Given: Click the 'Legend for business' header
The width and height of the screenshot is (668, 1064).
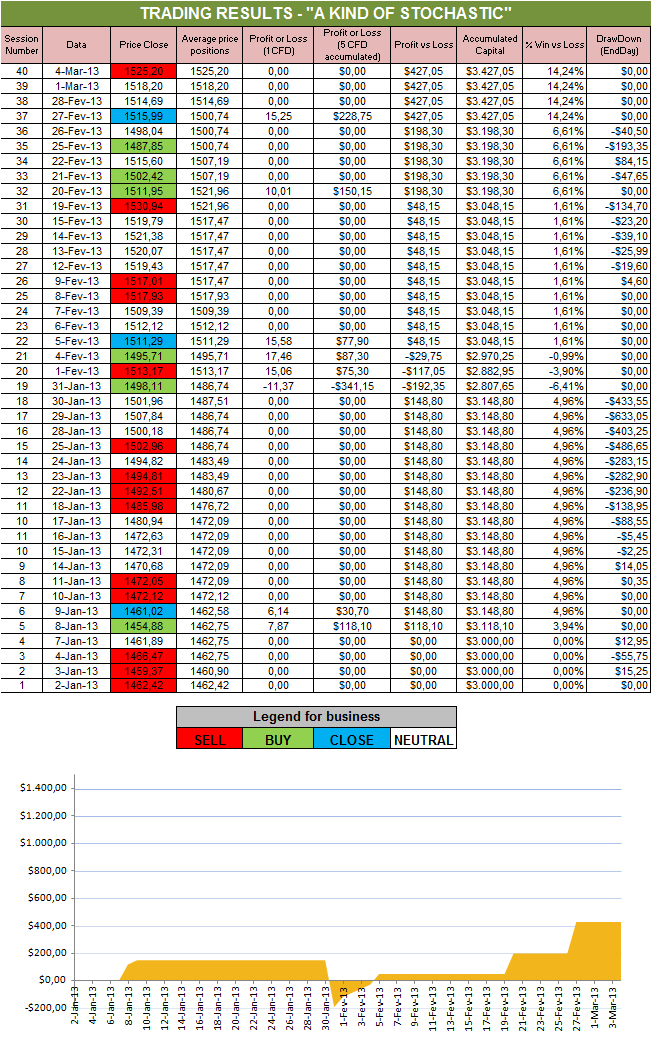Looking at the screenshot, I should [316, 717].
